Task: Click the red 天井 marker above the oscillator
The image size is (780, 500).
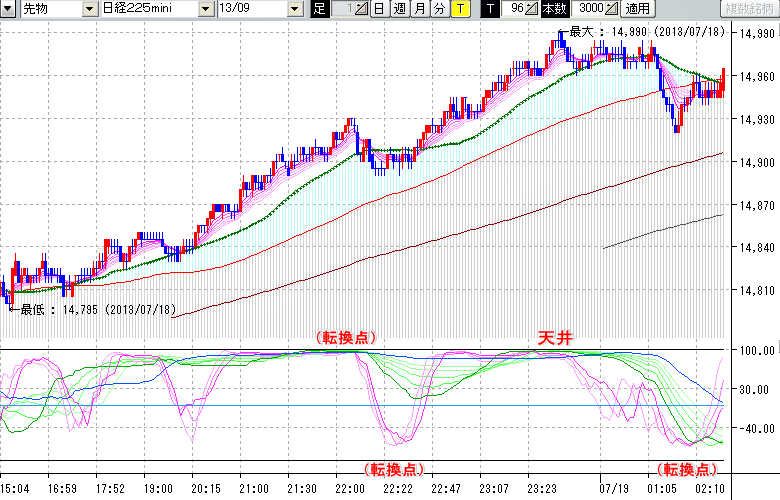Action: 556,339
